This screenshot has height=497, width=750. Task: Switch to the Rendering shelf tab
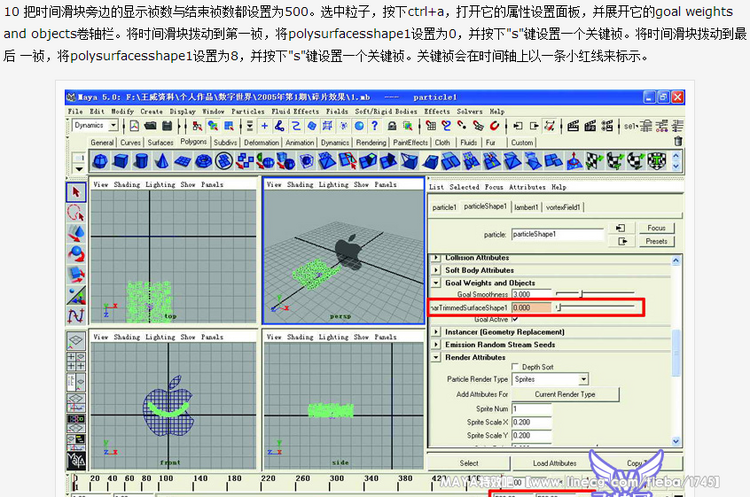click(371, 143)
